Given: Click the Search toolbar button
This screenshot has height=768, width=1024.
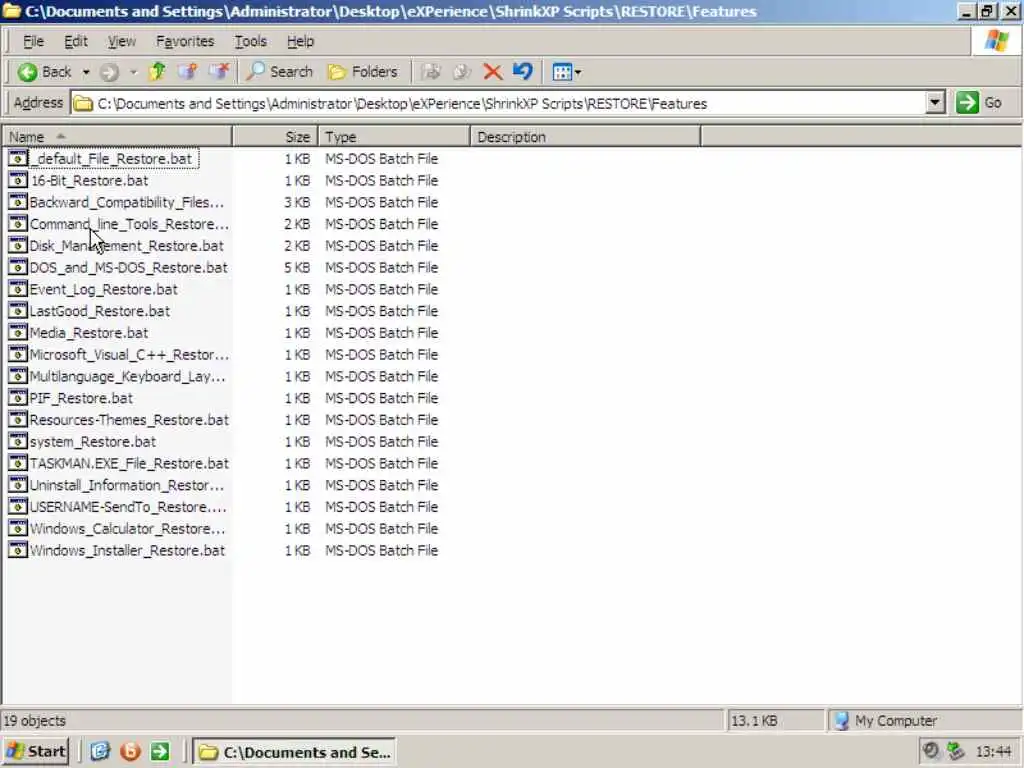Looking at the screenshot, I should click(280, 72).
